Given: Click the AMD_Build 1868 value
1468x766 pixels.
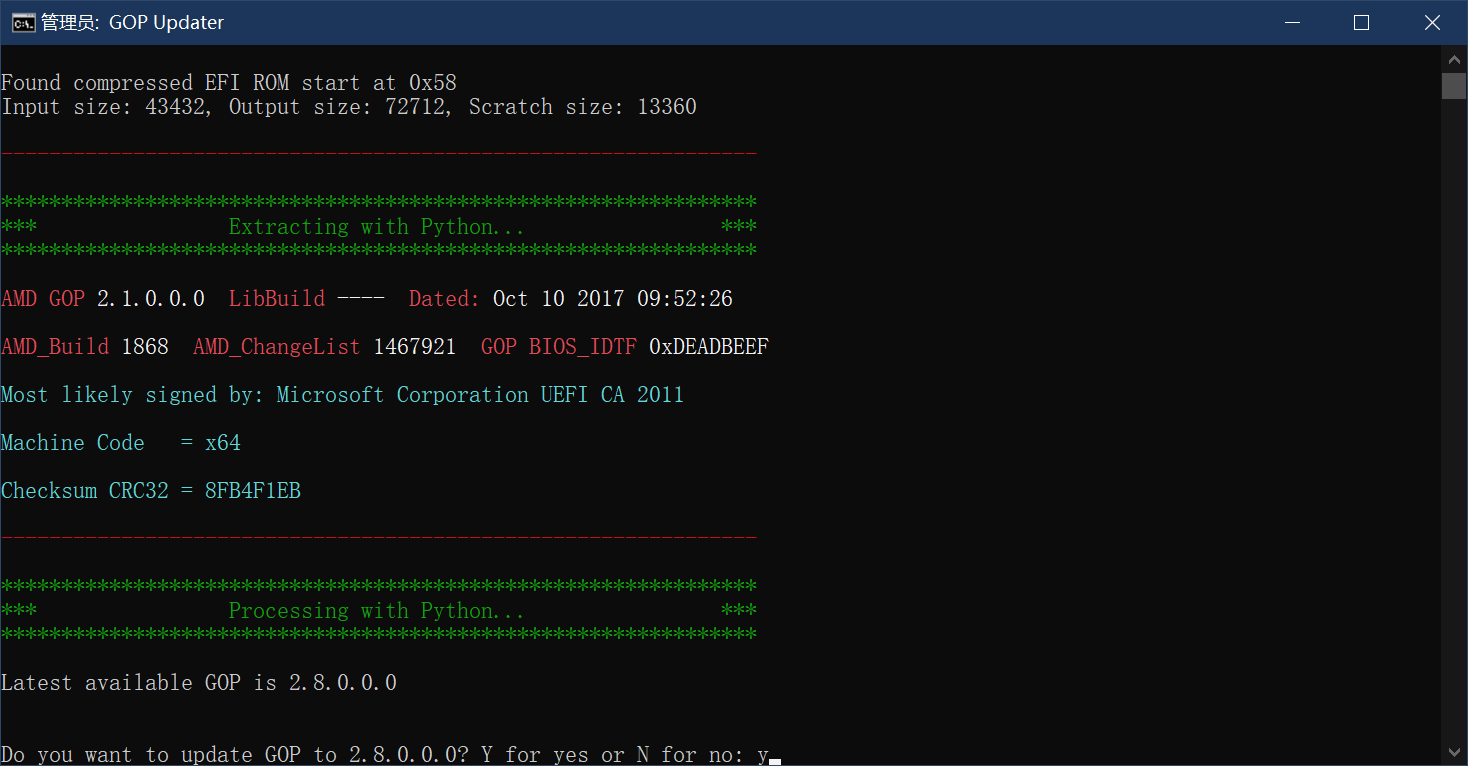Looking at the screenshot, I should coord(145,347).
